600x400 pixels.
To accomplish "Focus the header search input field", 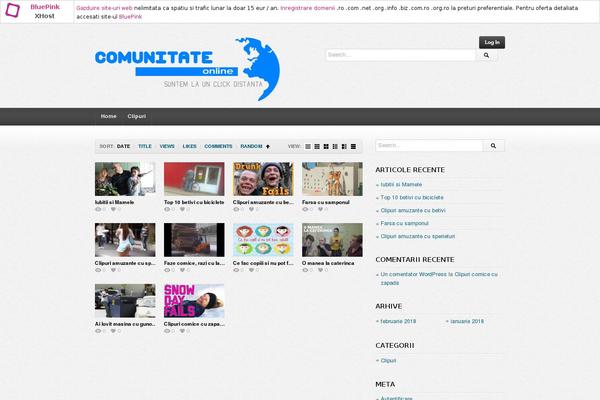I will pyautogui.click(x=401, y=55).
